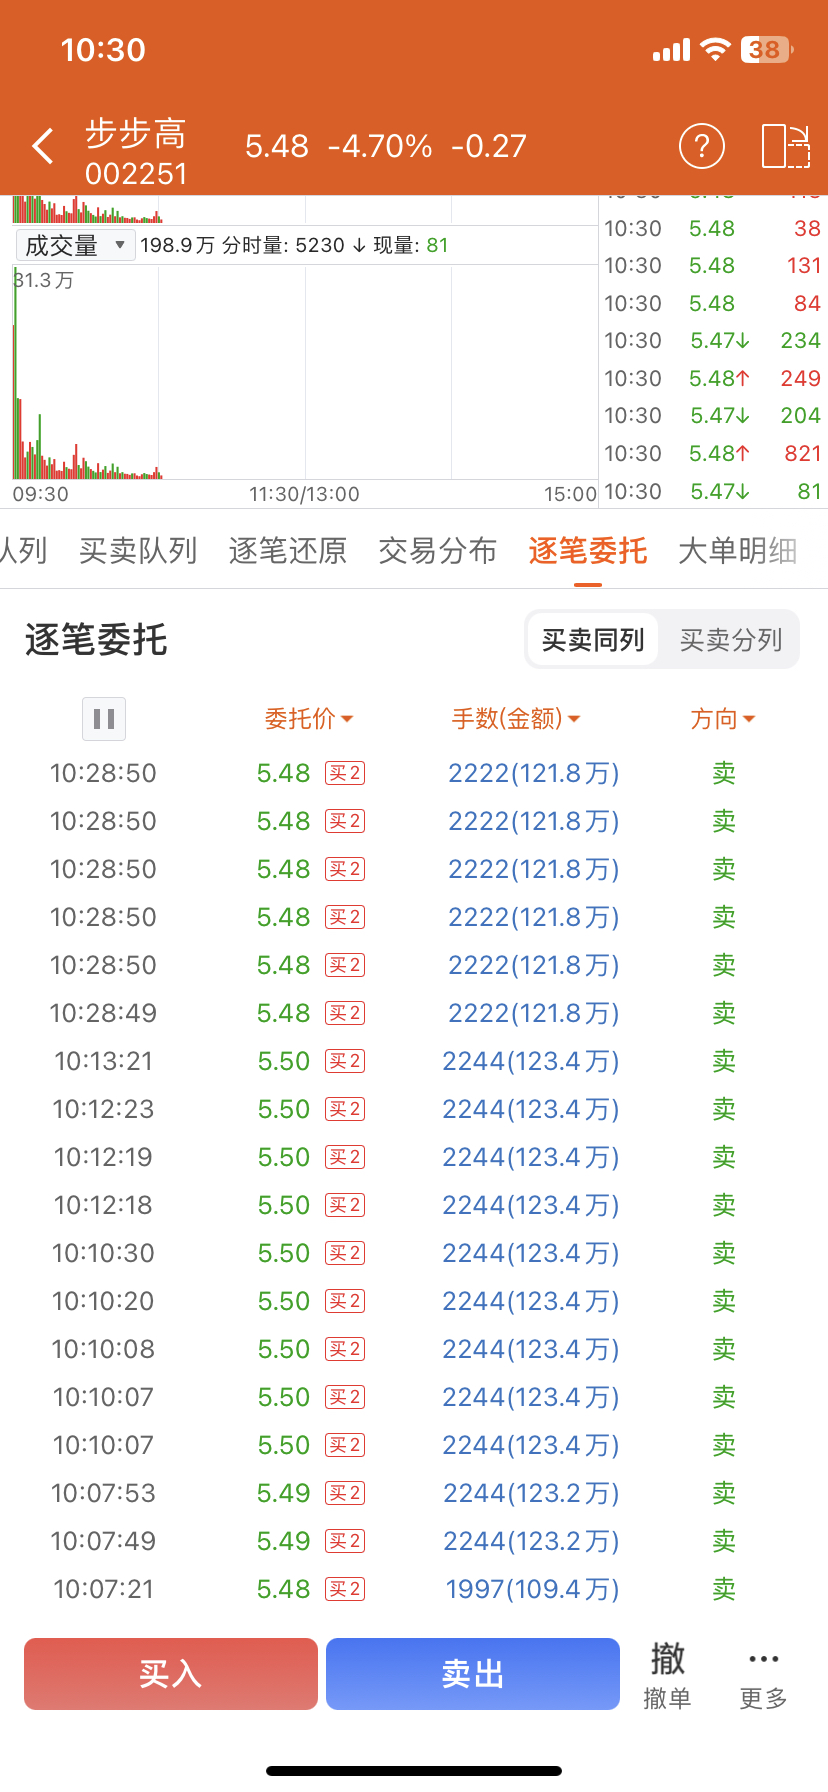Tap 11:30/13:00 chart axis label
828x1792 pixels.
pyautogui.click(x=304, y=494)
